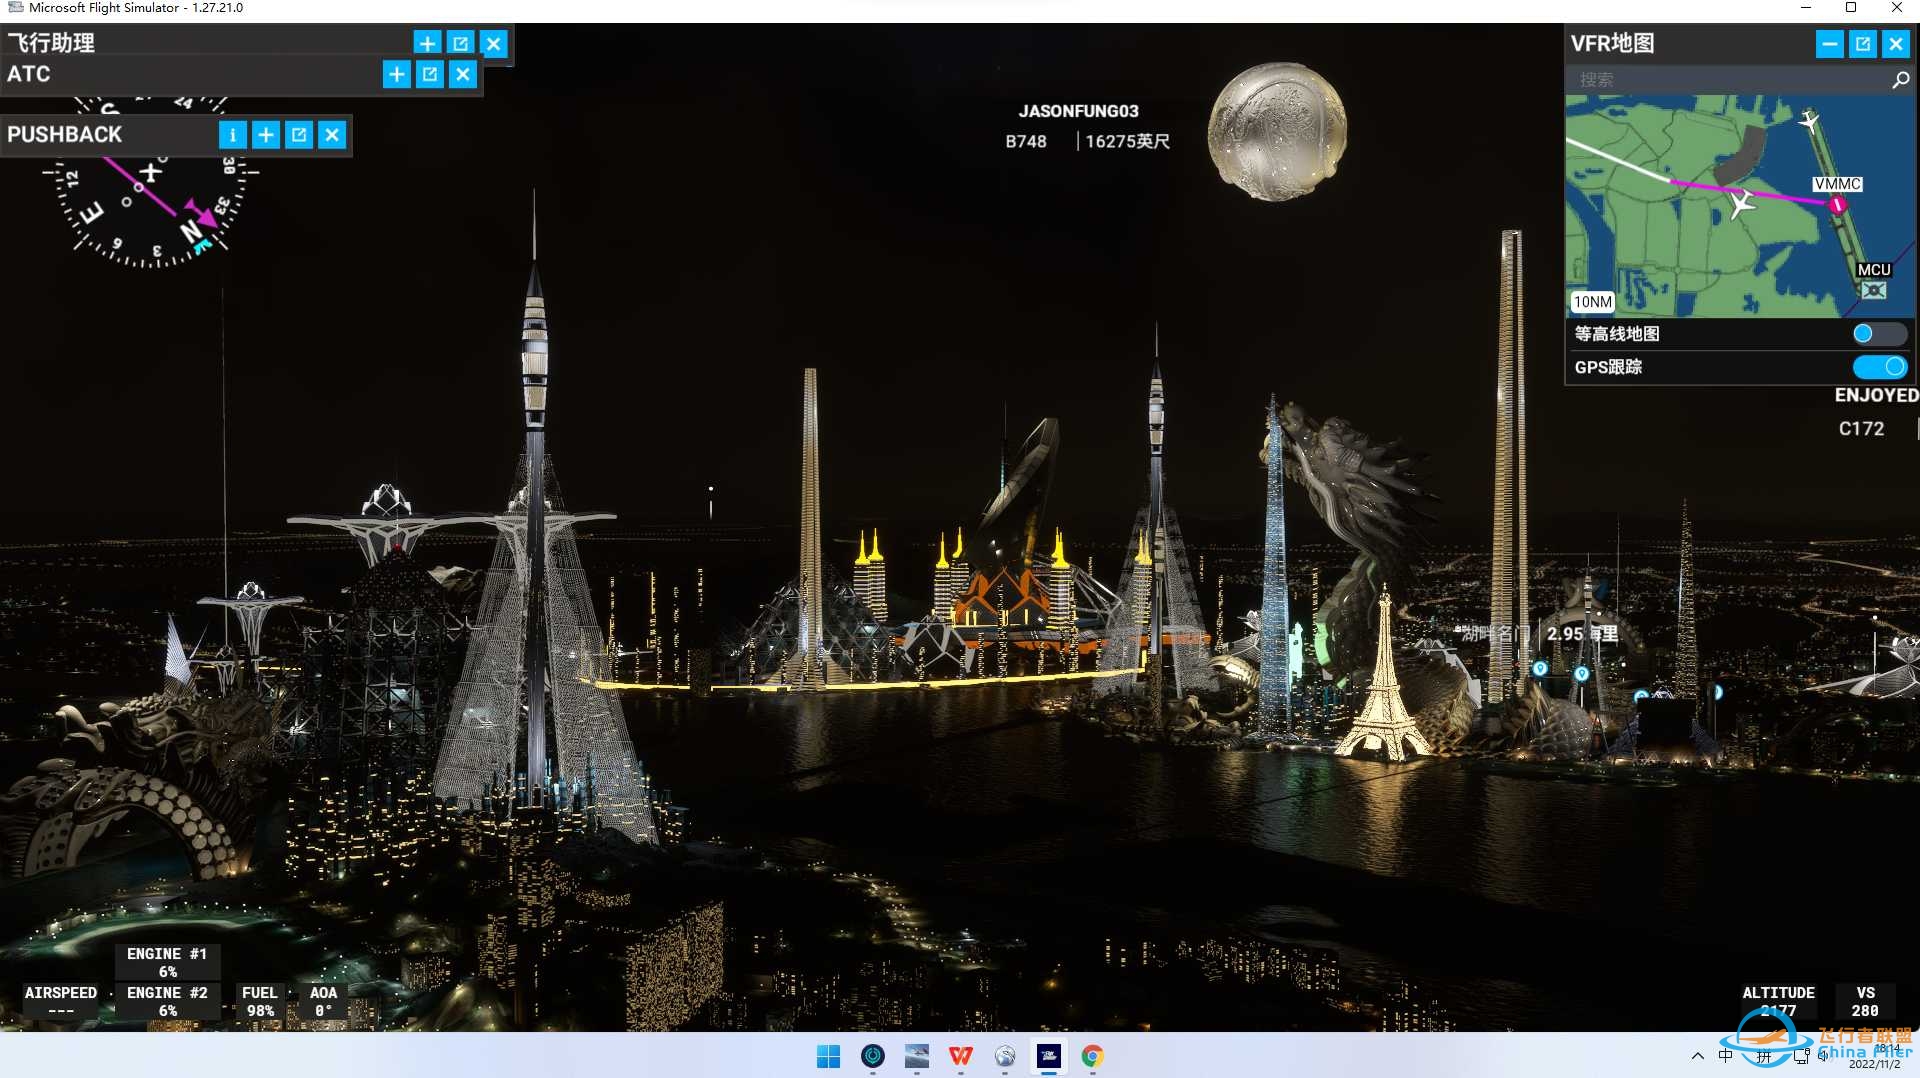
Task: Click the AOA readout
Action: point(323,1001)
